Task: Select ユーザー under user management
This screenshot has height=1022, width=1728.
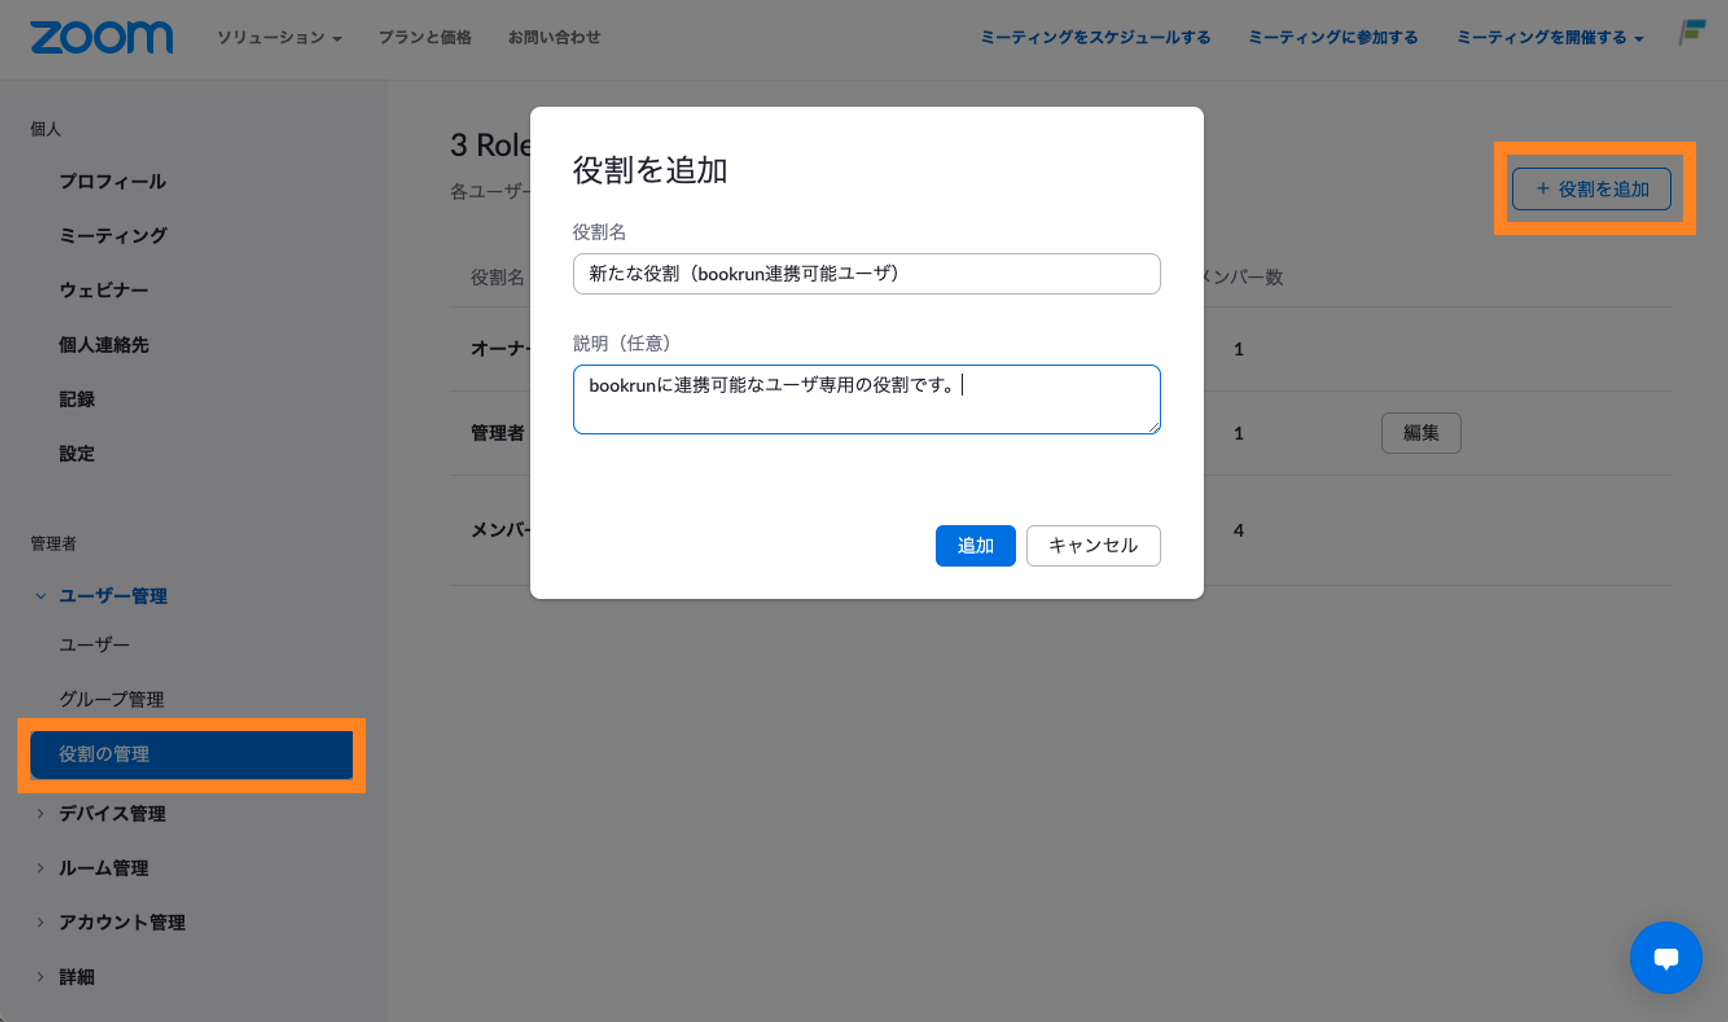Action: tap(94, 645)
